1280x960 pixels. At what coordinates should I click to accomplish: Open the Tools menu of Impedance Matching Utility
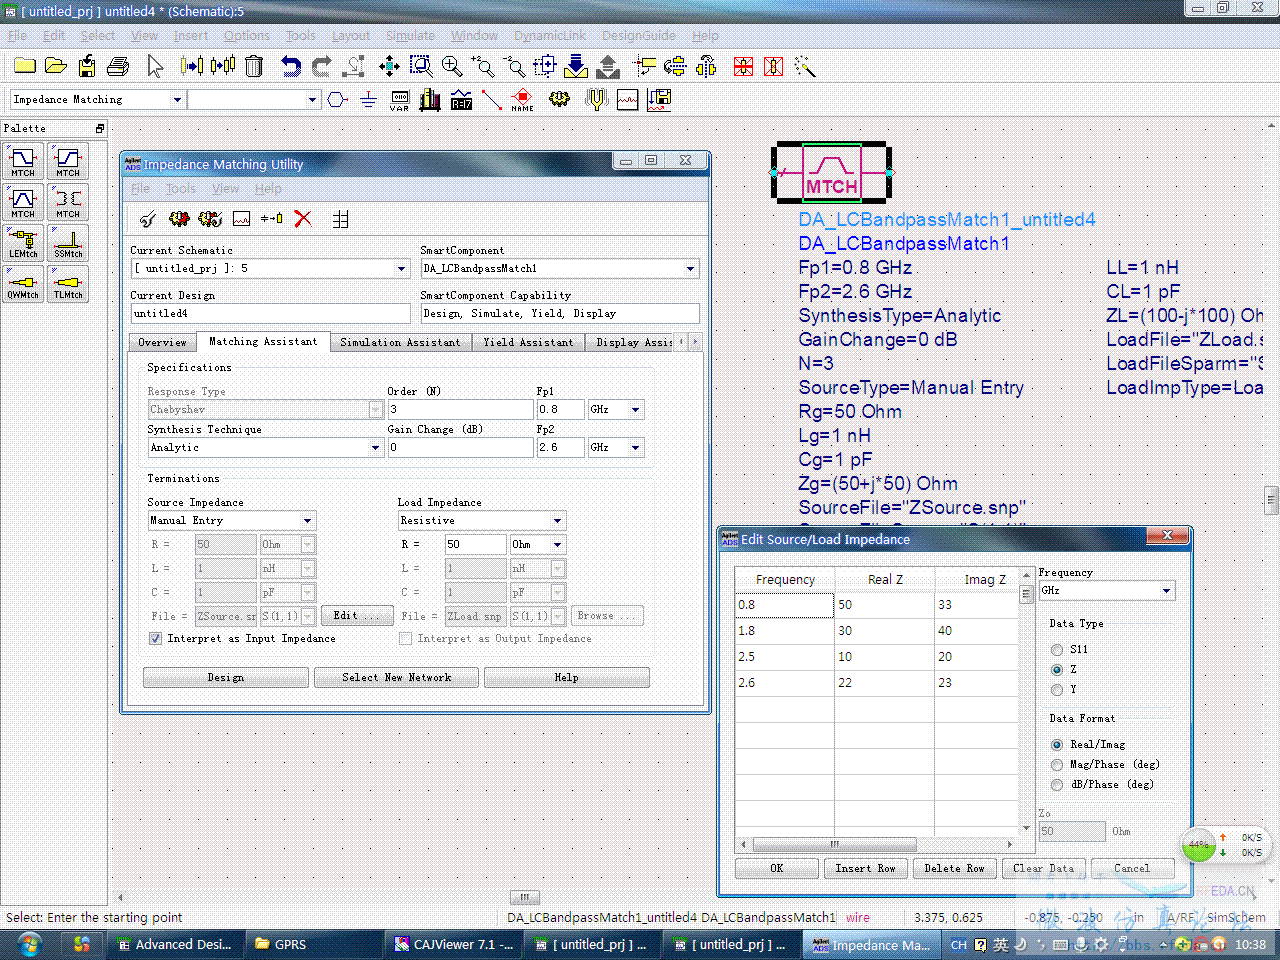click(x=180, y=188)
